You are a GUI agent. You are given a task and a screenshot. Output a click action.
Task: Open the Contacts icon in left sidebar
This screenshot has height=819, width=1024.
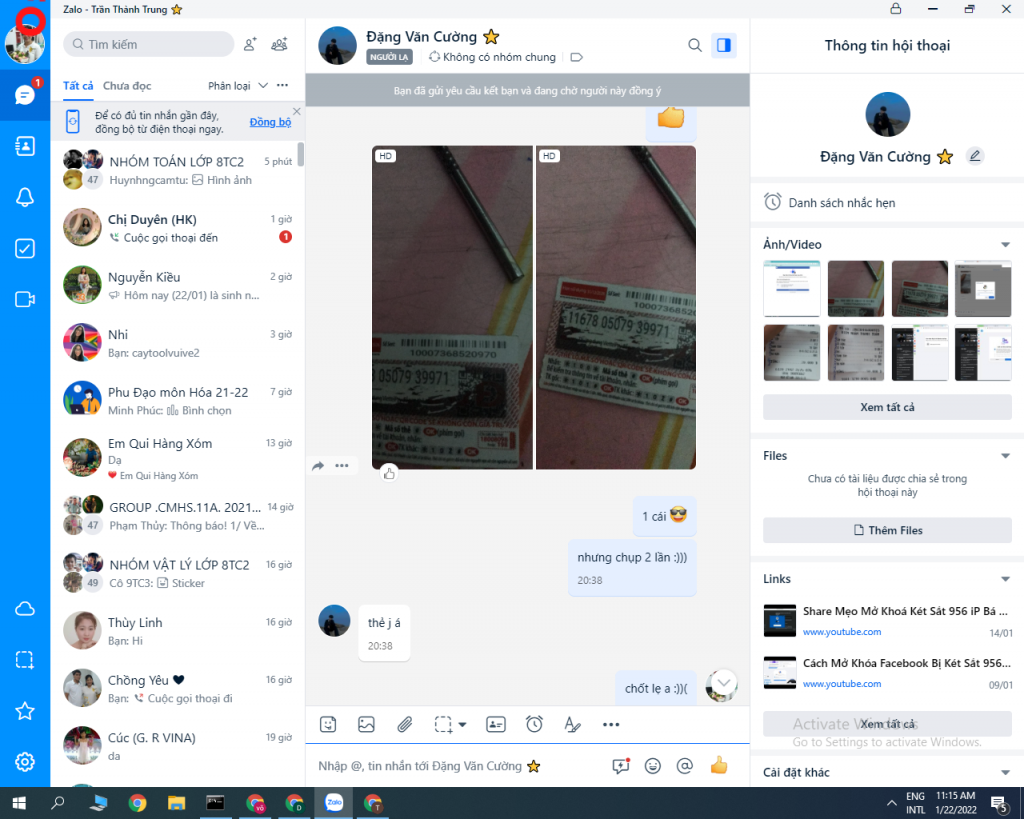pyautogui.click(x=25, y=146)
